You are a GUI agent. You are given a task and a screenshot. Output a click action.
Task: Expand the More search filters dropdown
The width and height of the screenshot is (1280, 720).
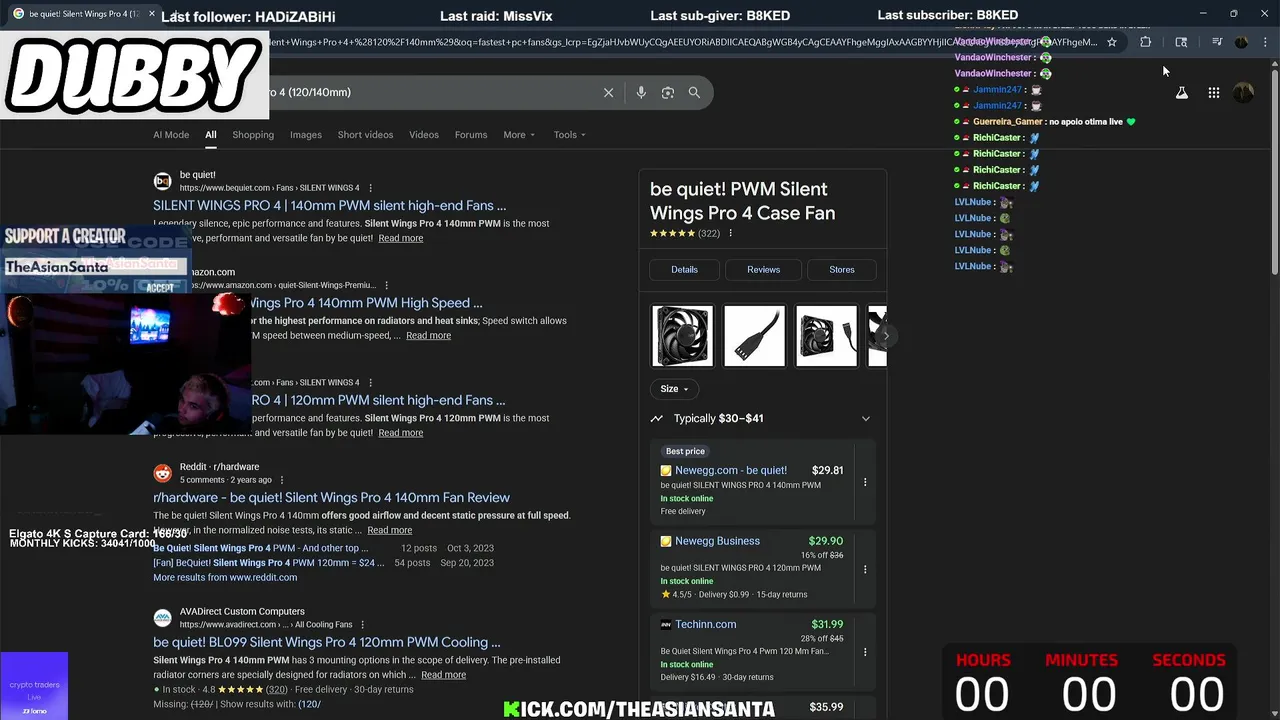click(x=519, y=135)
